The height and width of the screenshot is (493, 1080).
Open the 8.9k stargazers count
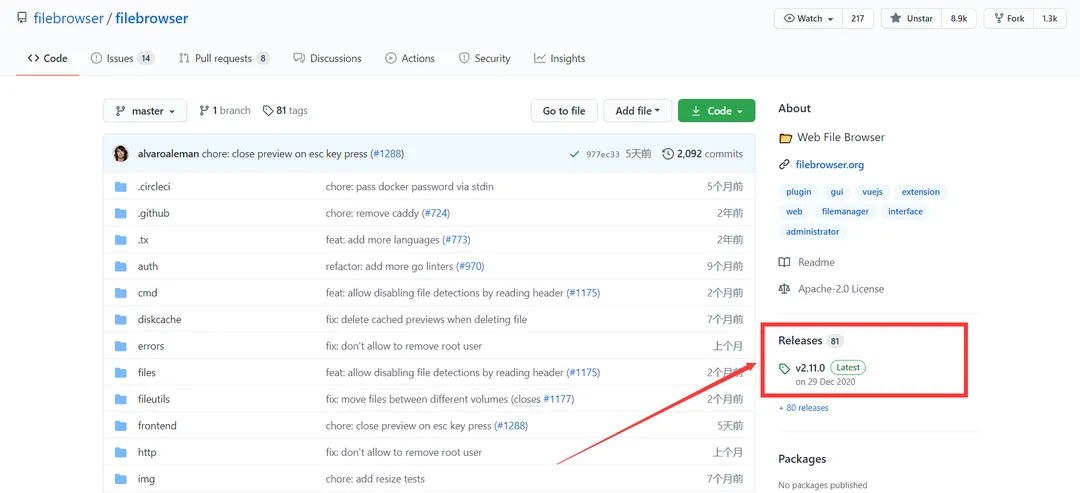click(959, 19)
